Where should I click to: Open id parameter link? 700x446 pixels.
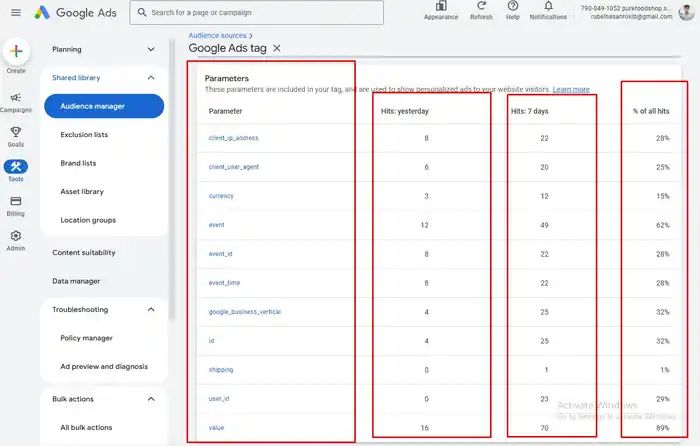point(212,341)
